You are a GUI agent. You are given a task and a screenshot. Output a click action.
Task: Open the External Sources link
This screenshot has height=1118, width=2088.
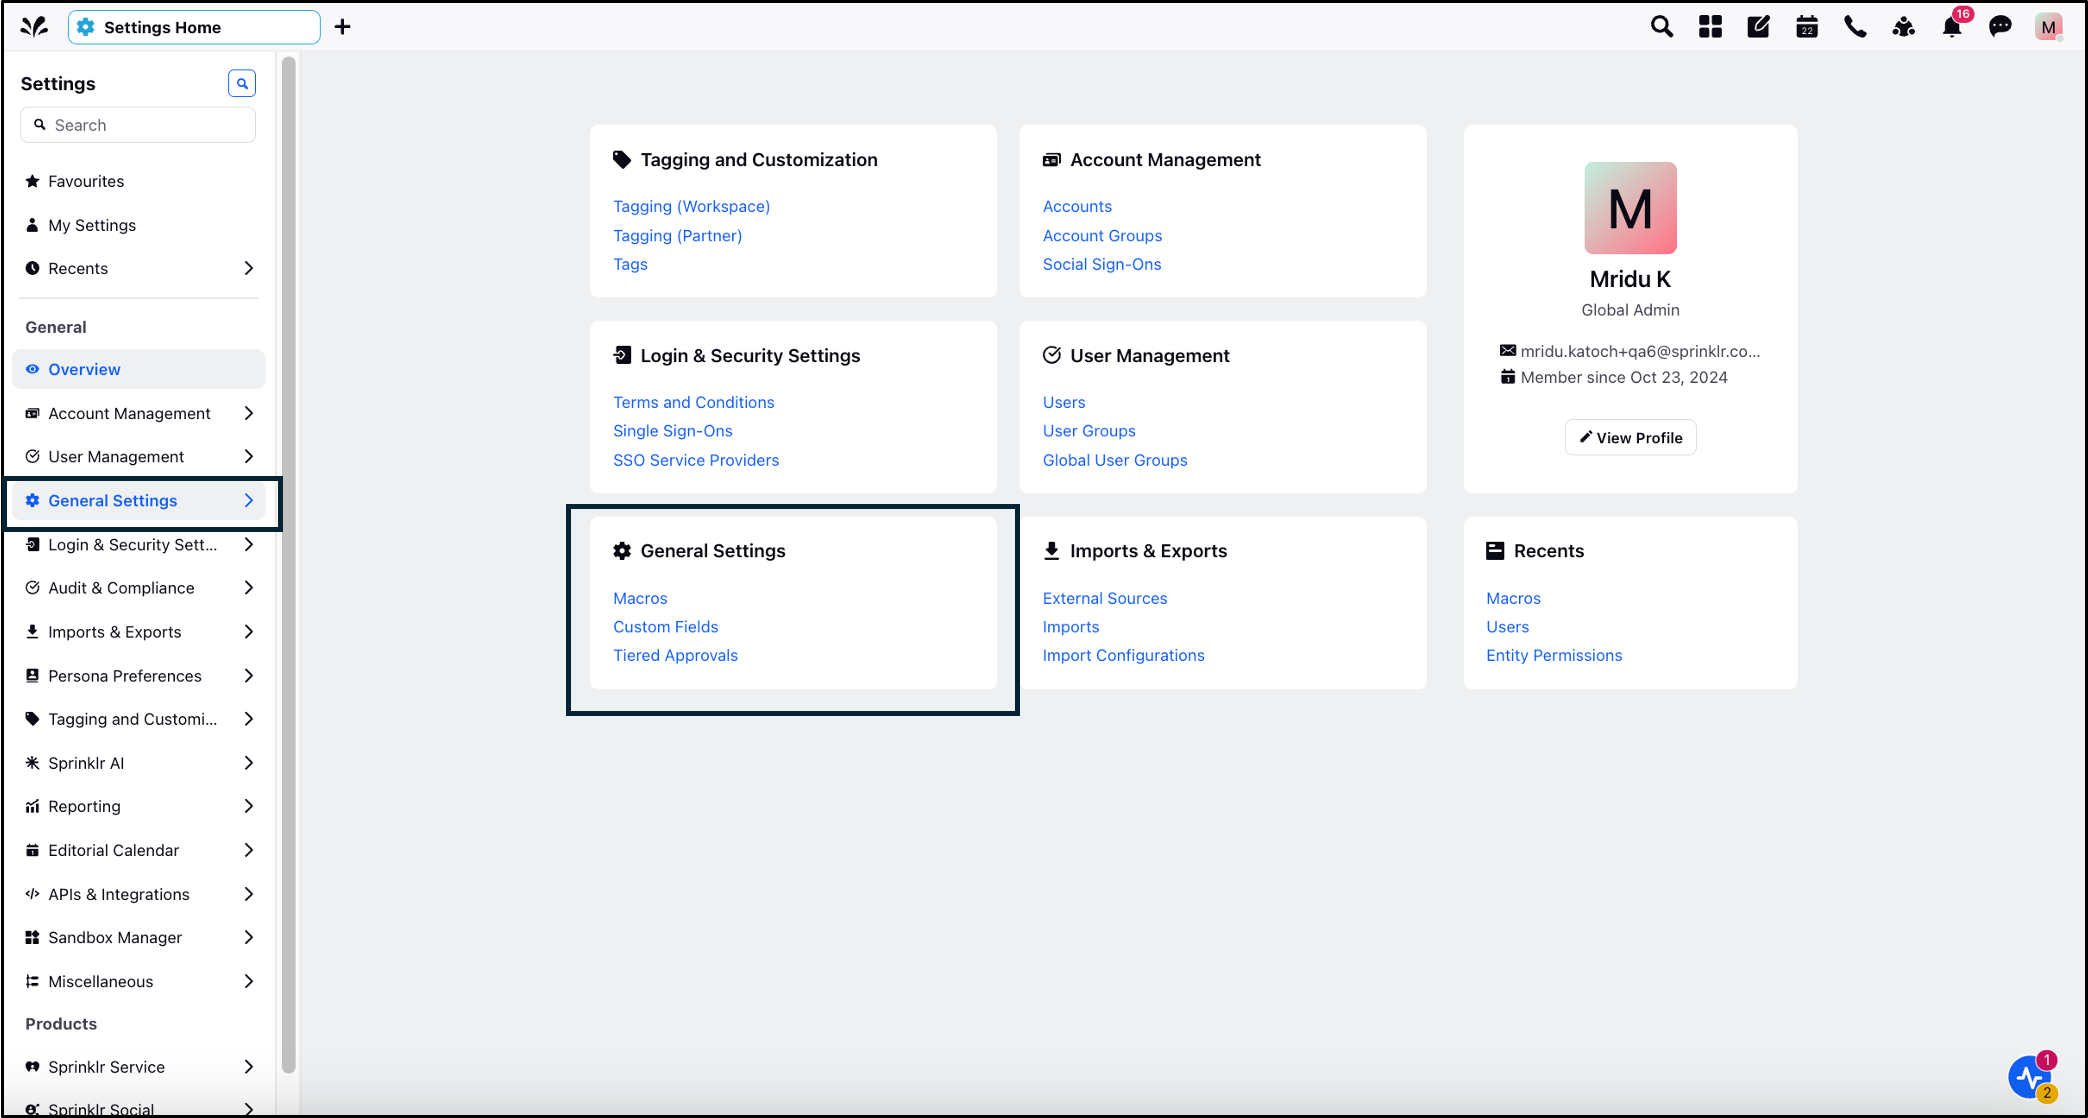point(1105,598)
